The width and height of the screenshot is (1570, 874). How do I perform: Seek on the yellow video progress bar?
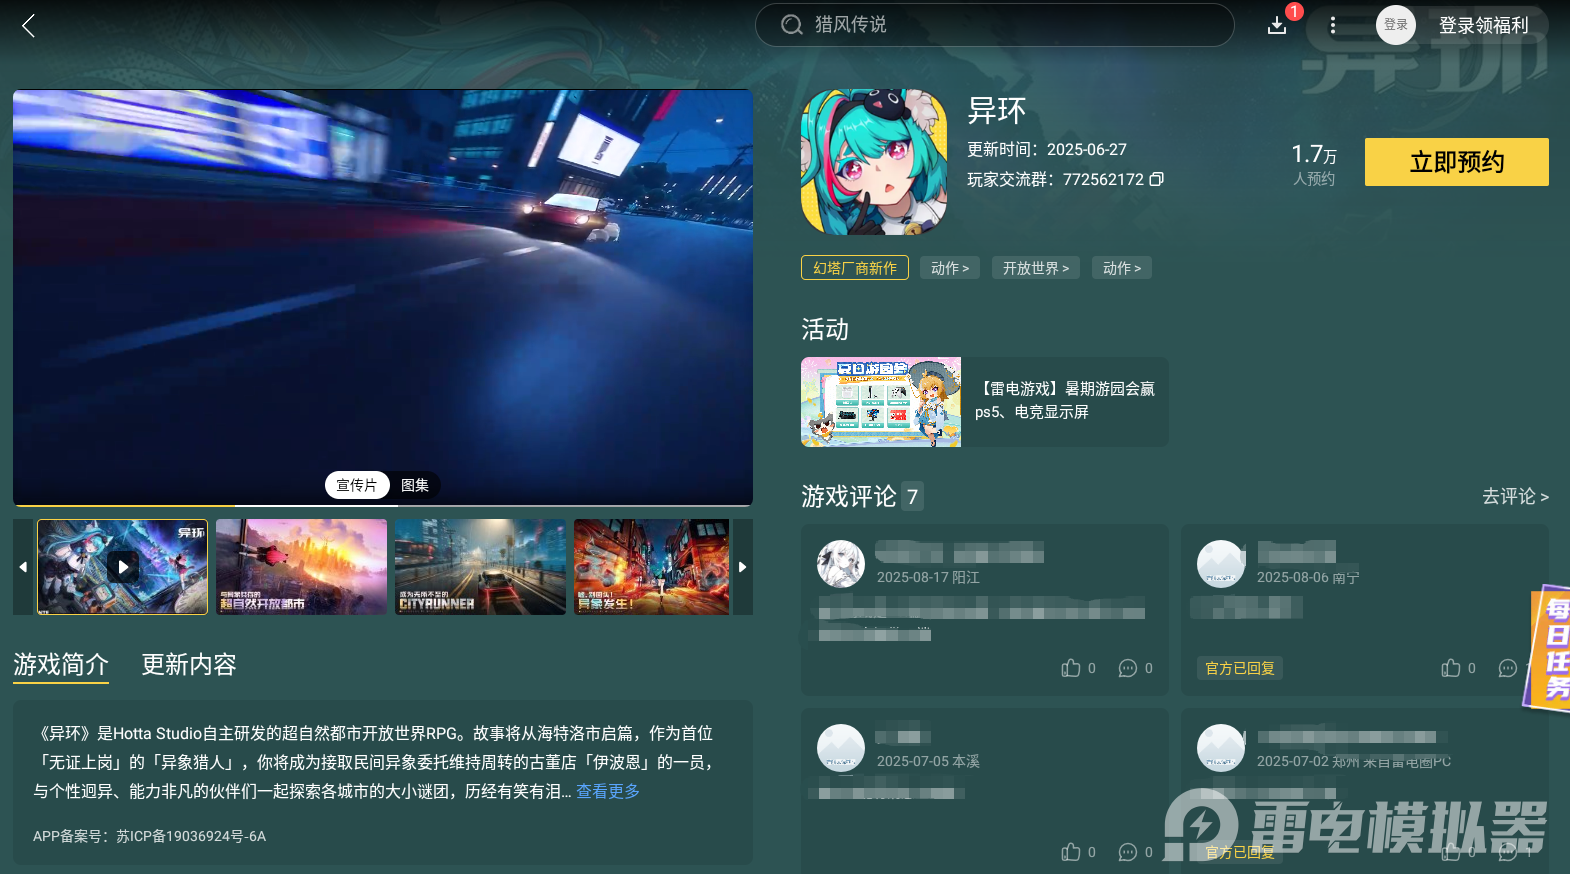tap(383, 505)
